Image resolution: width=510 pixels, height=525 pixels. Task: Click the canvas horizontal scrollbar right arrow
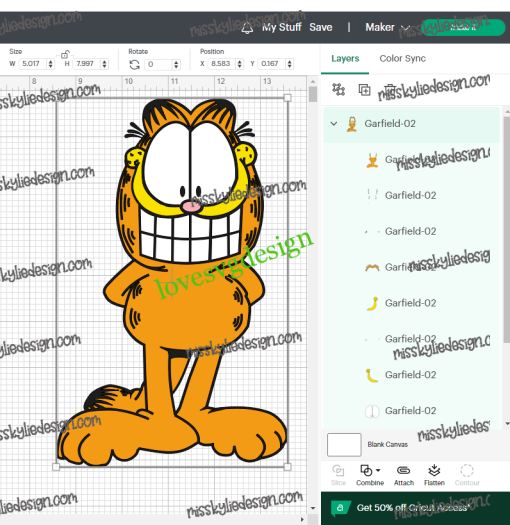[302, 519]
